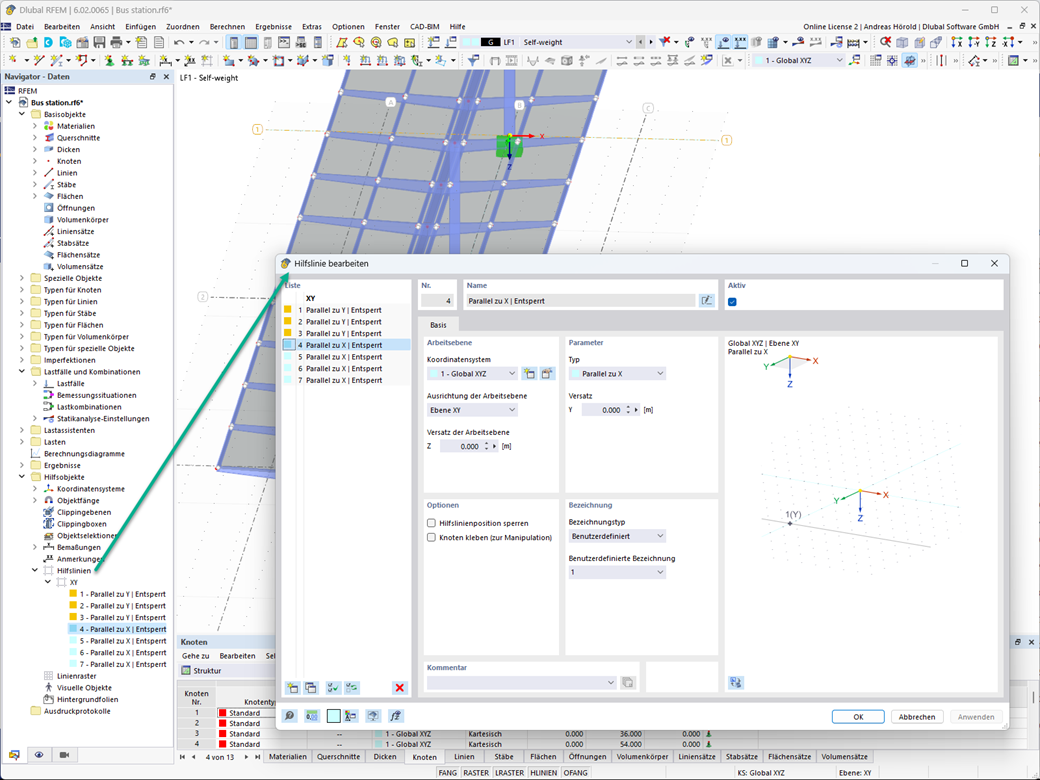Click the Abbrechen button
The height and width of the screenshot is (780, 1040).
(917, 717)
